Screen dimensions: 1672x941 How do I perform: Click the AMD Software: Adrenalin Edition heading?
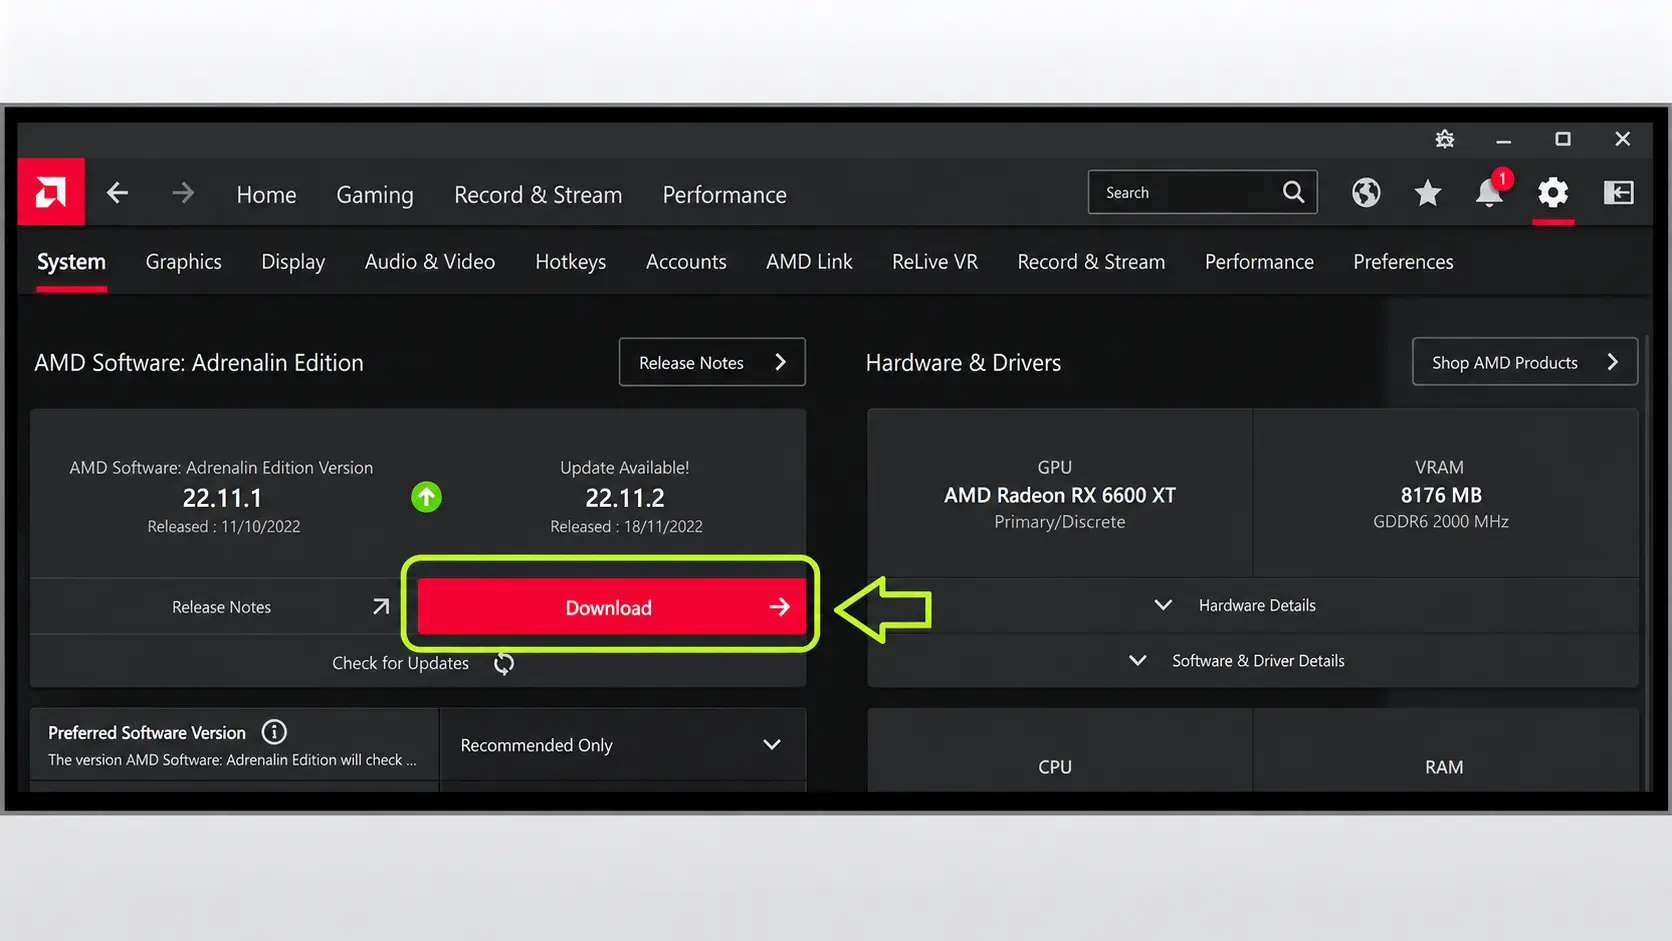(x=199, y=363)
